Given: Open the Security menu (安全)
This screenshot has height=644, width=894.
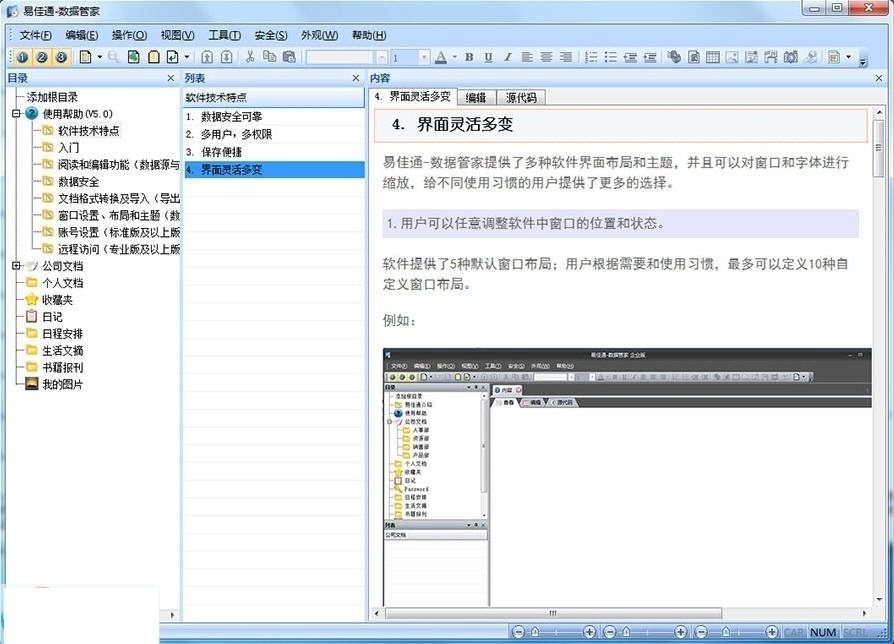Looking at the screenshot, I should coord(271,35).
